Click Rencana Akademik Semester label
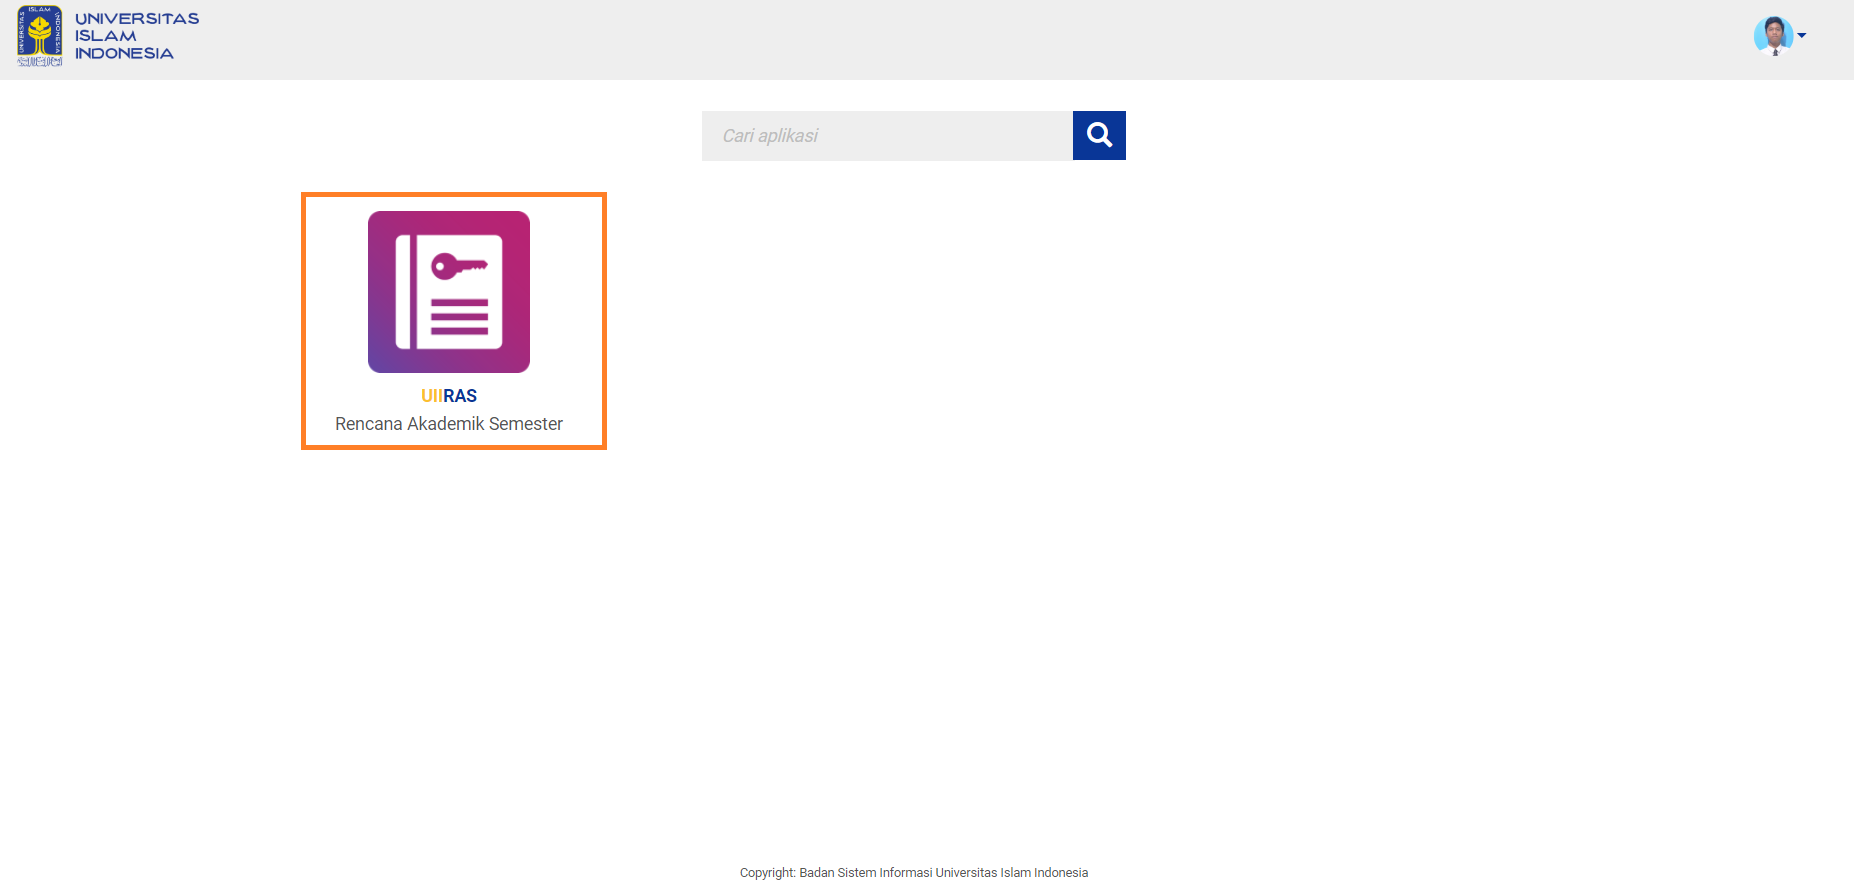1854x886 pixels. pyautogui.click(x=449, y=424)
